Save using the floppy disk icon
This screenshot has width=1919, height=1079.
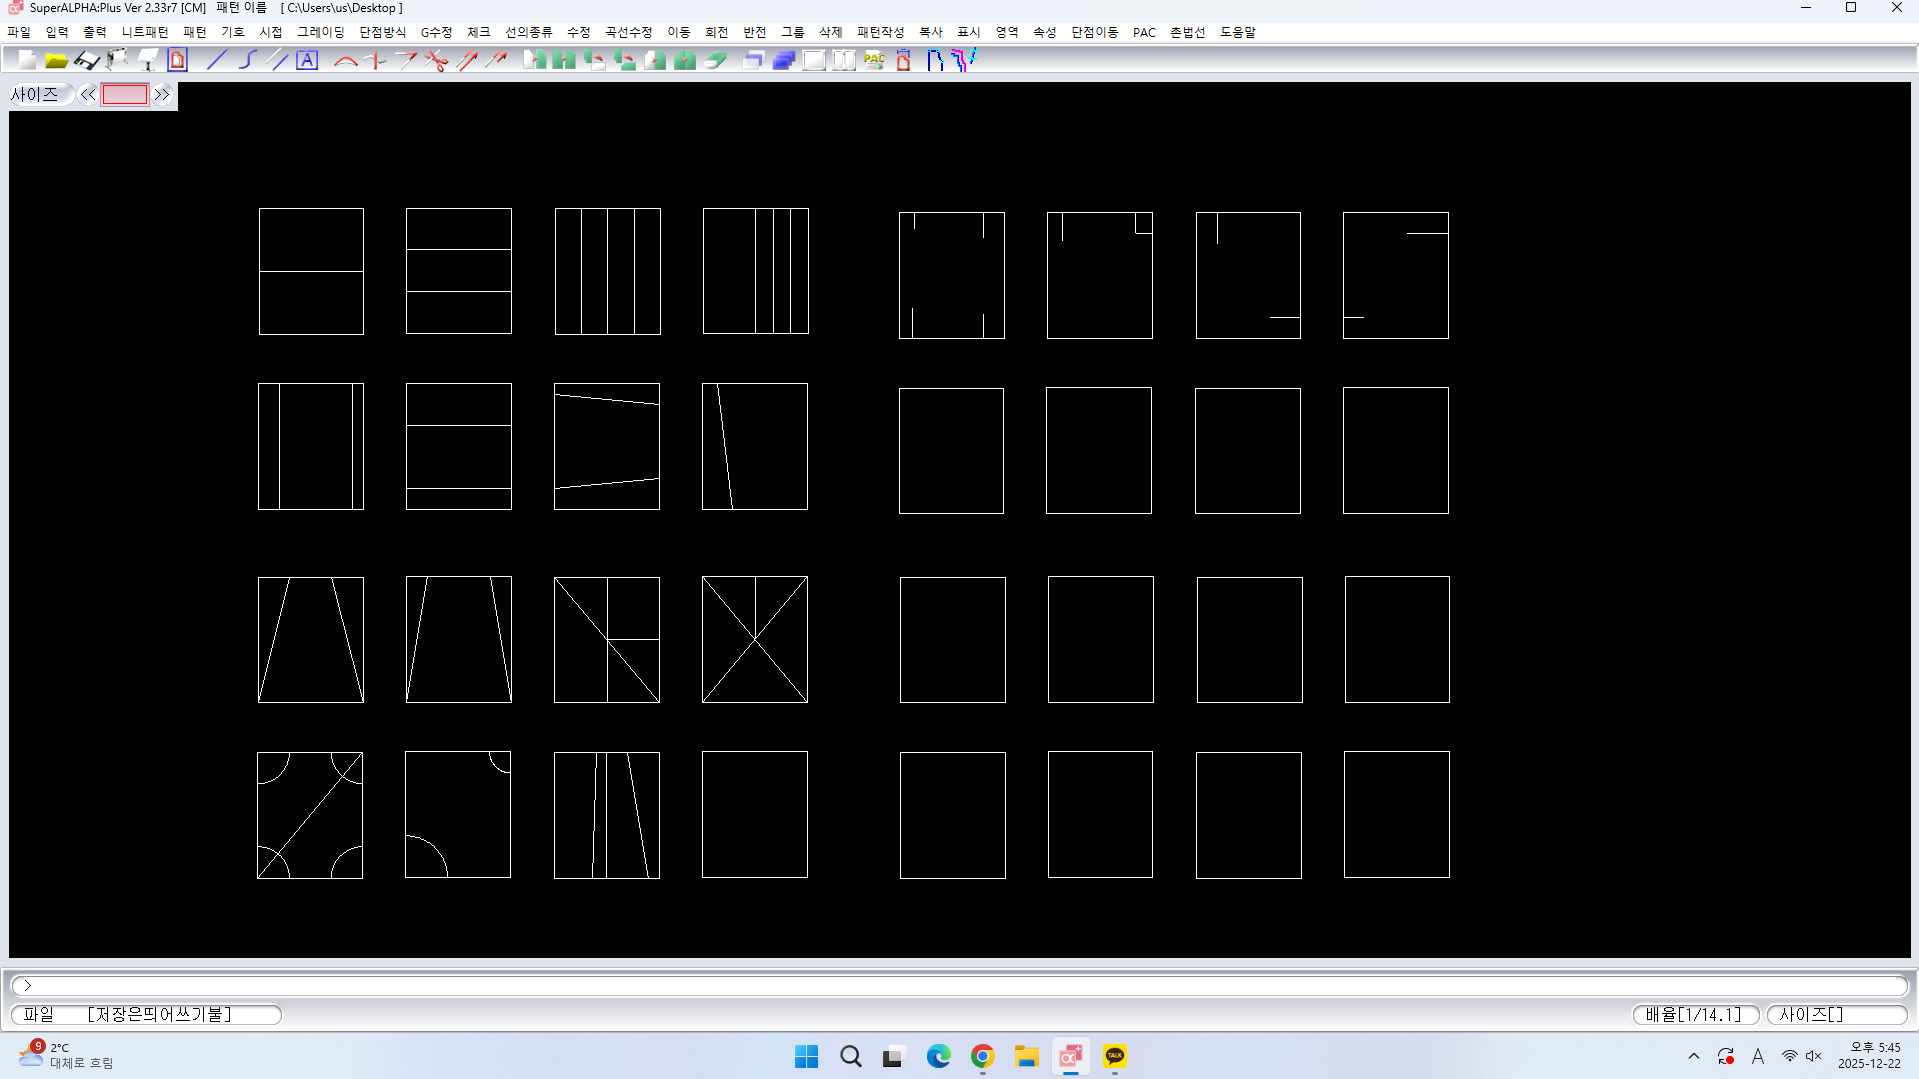click(x=87, y=61)
